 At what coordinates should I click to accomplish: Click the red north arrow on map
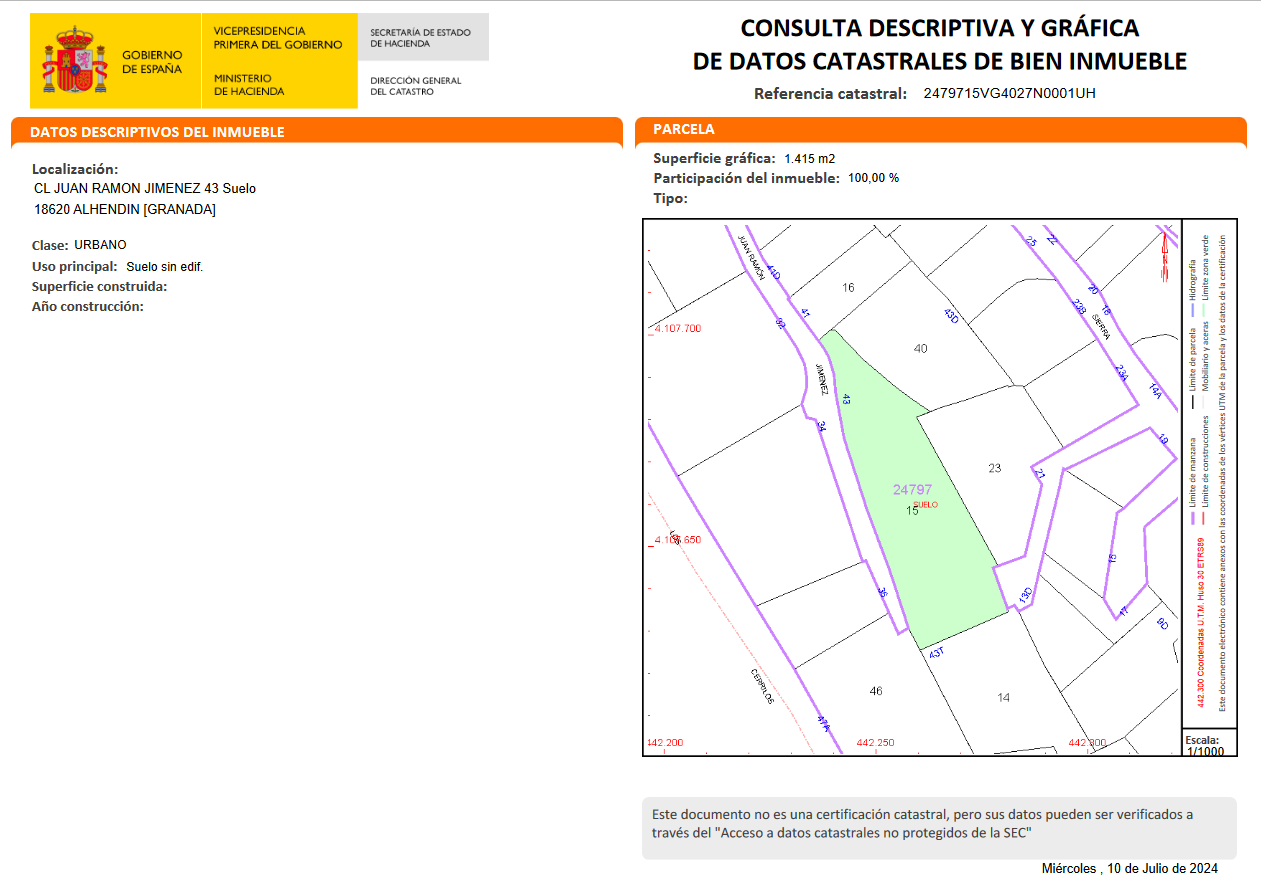(x=1166, y=255)
